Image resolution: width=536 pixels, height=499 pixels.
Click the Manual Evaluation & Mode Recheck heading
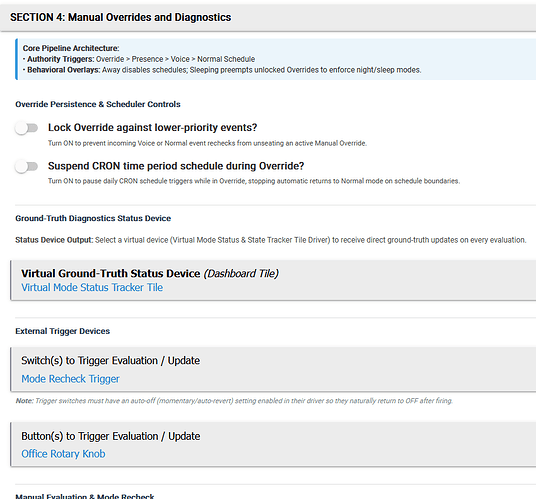pos(85,496)
